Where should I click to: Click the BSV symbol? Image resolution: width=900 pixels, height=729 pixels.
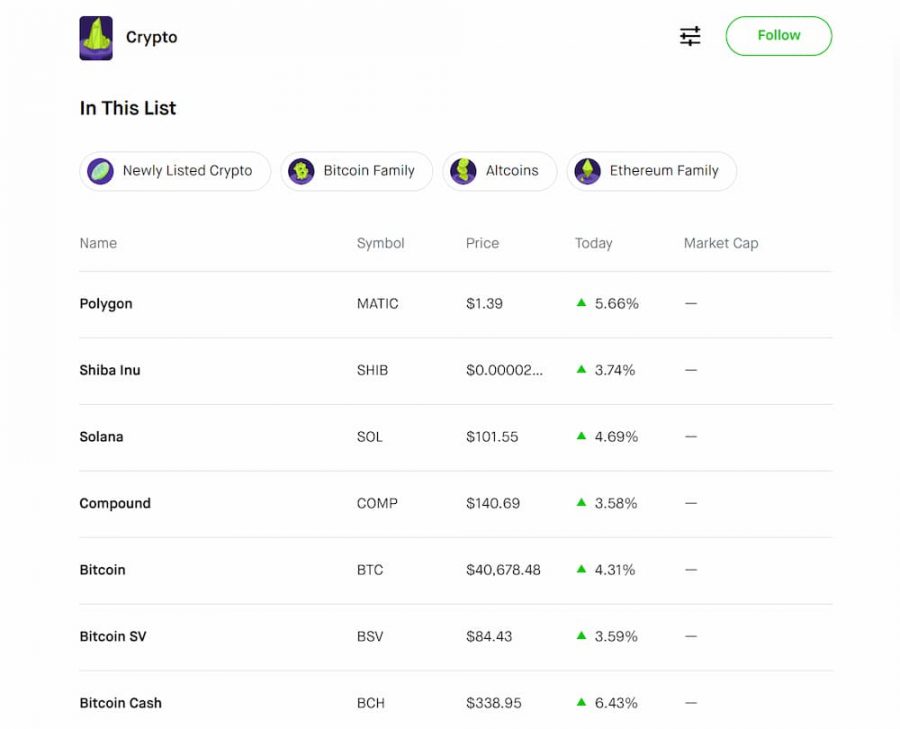coord(370,637)
